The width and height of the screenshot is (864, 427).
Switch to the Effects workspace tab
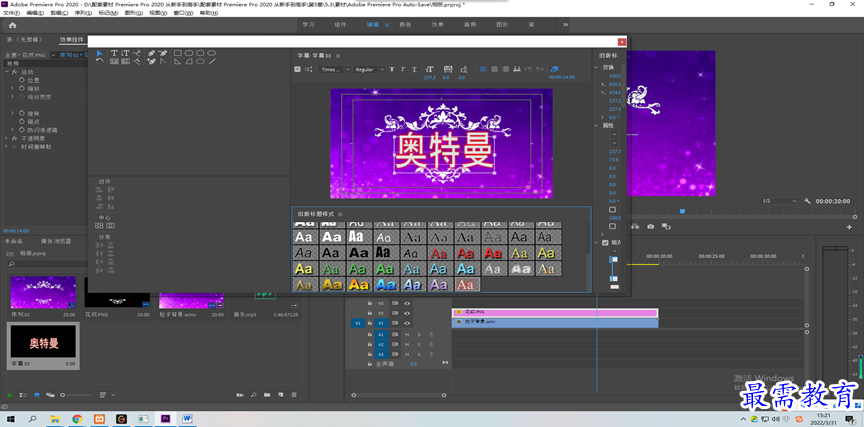438,25
